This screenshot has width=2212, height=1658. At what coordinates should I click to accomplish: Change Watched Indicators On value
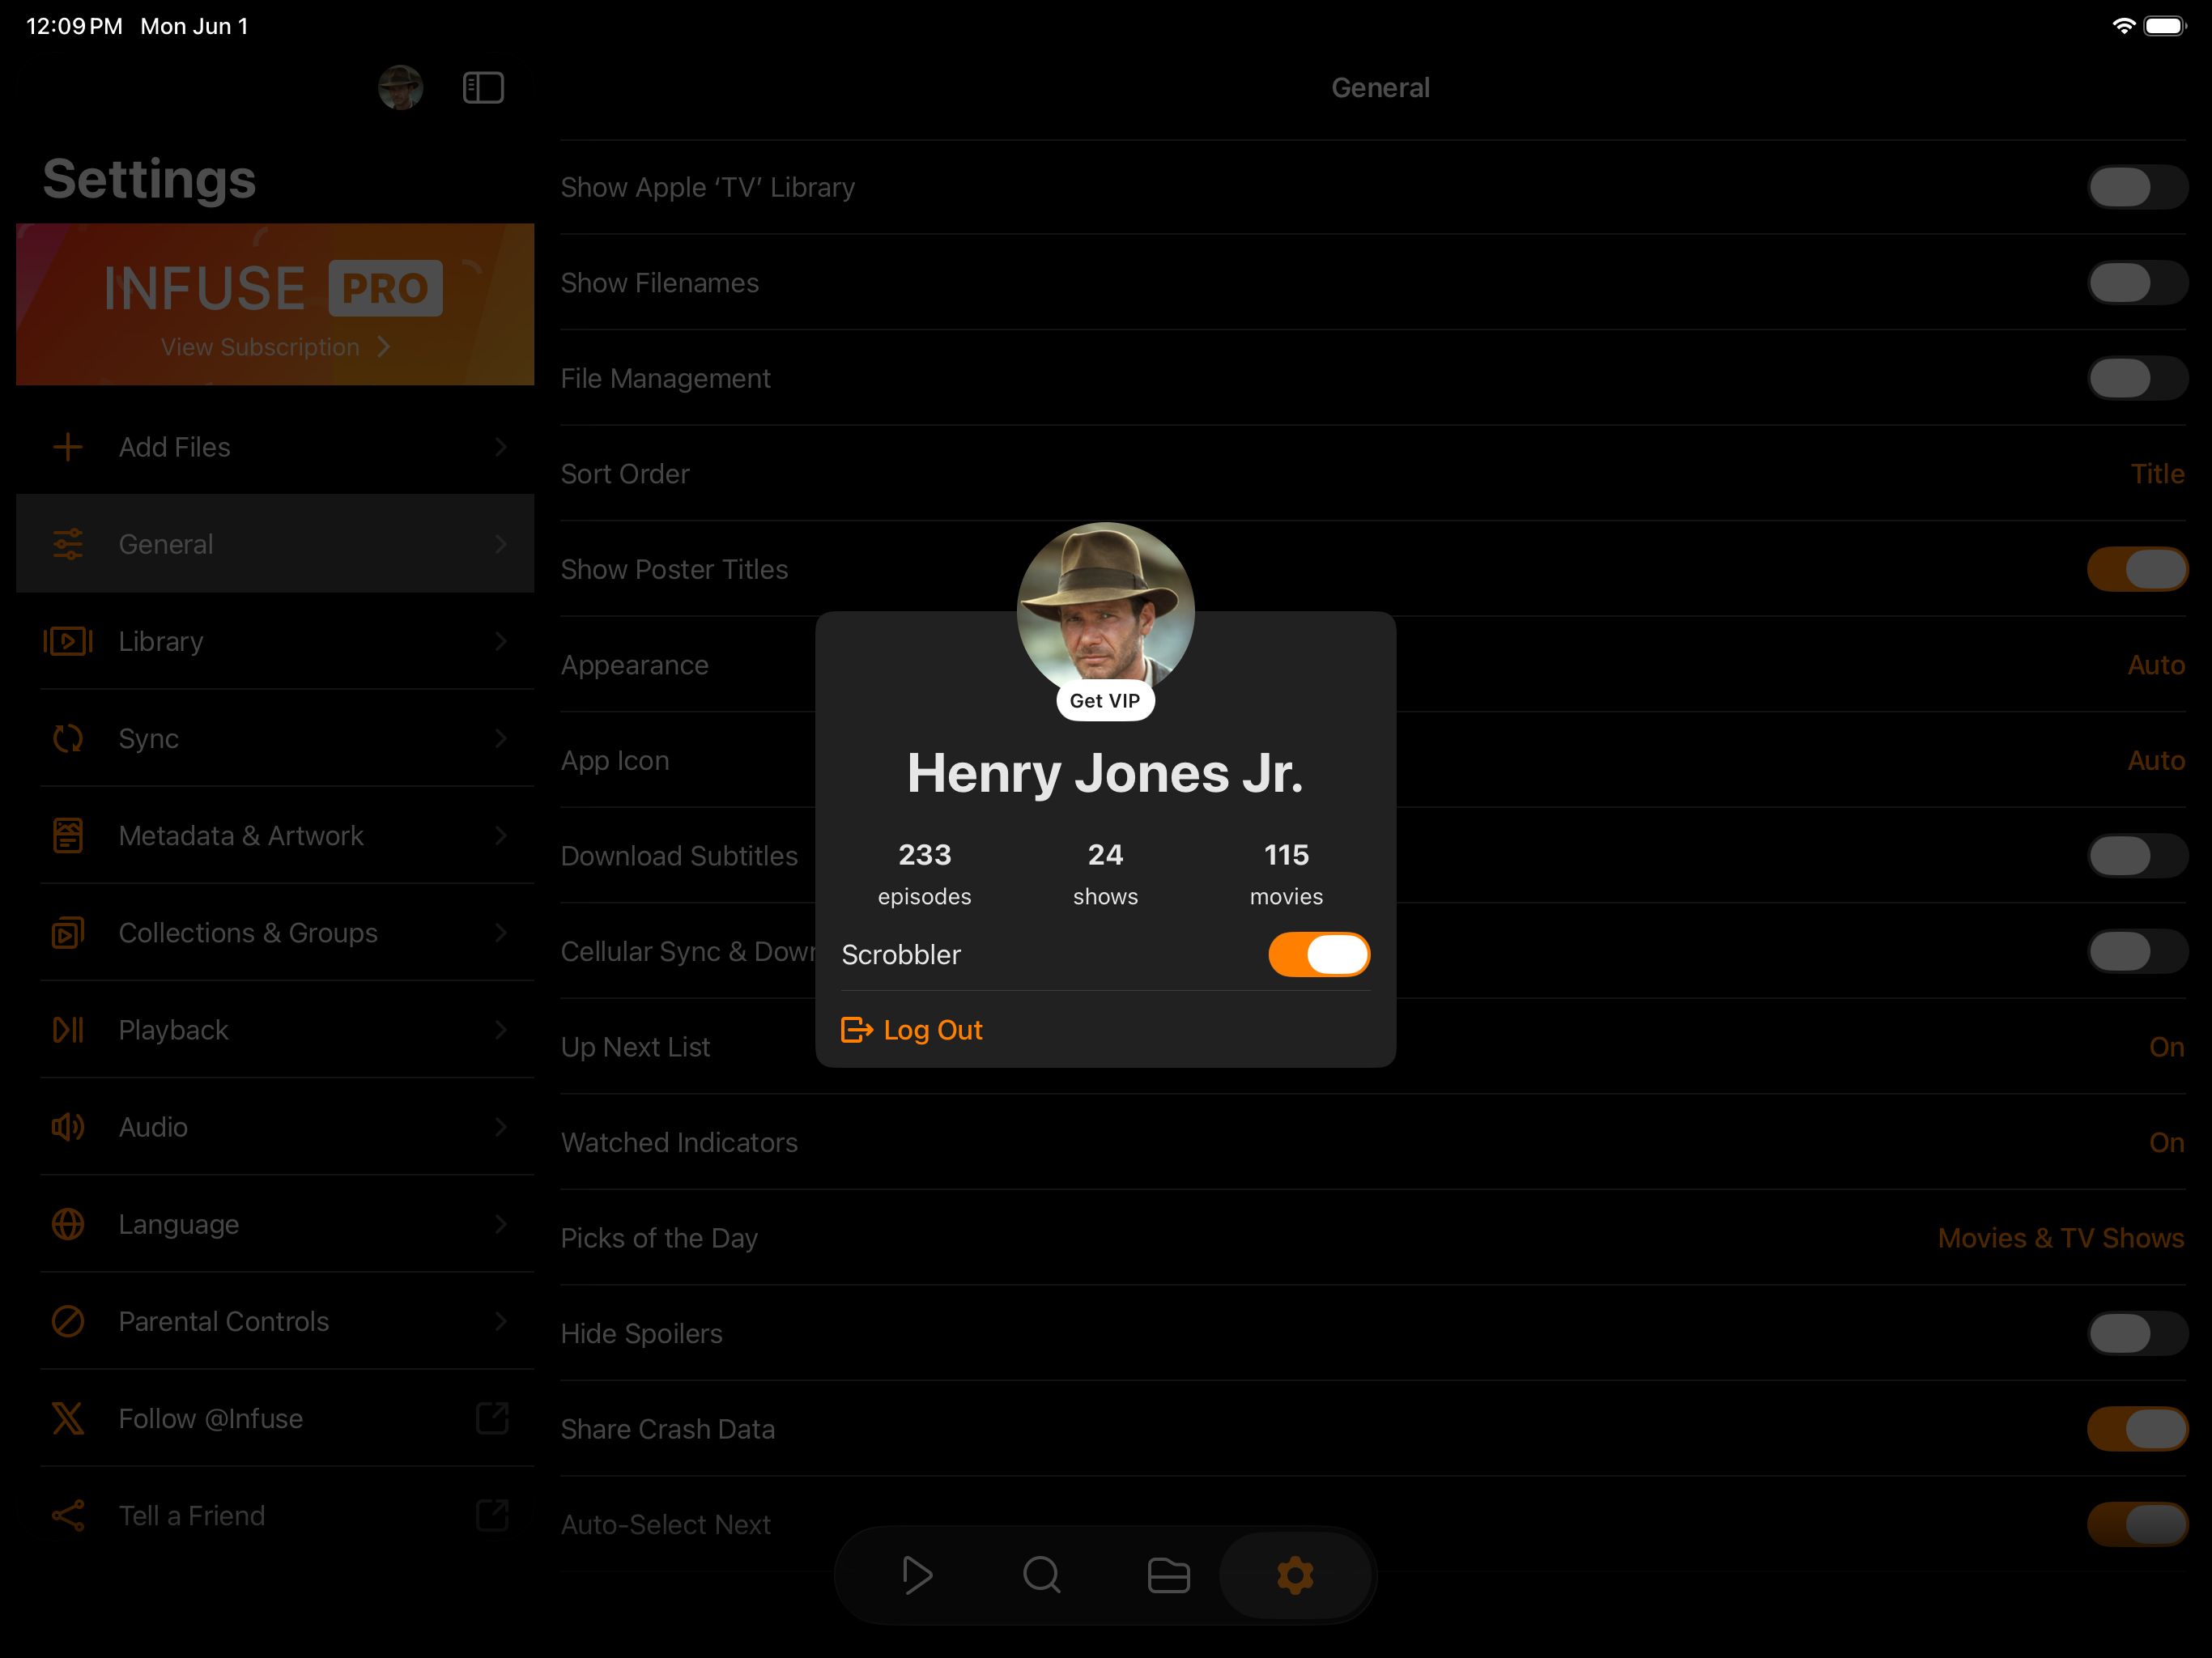point(2166,1142)
